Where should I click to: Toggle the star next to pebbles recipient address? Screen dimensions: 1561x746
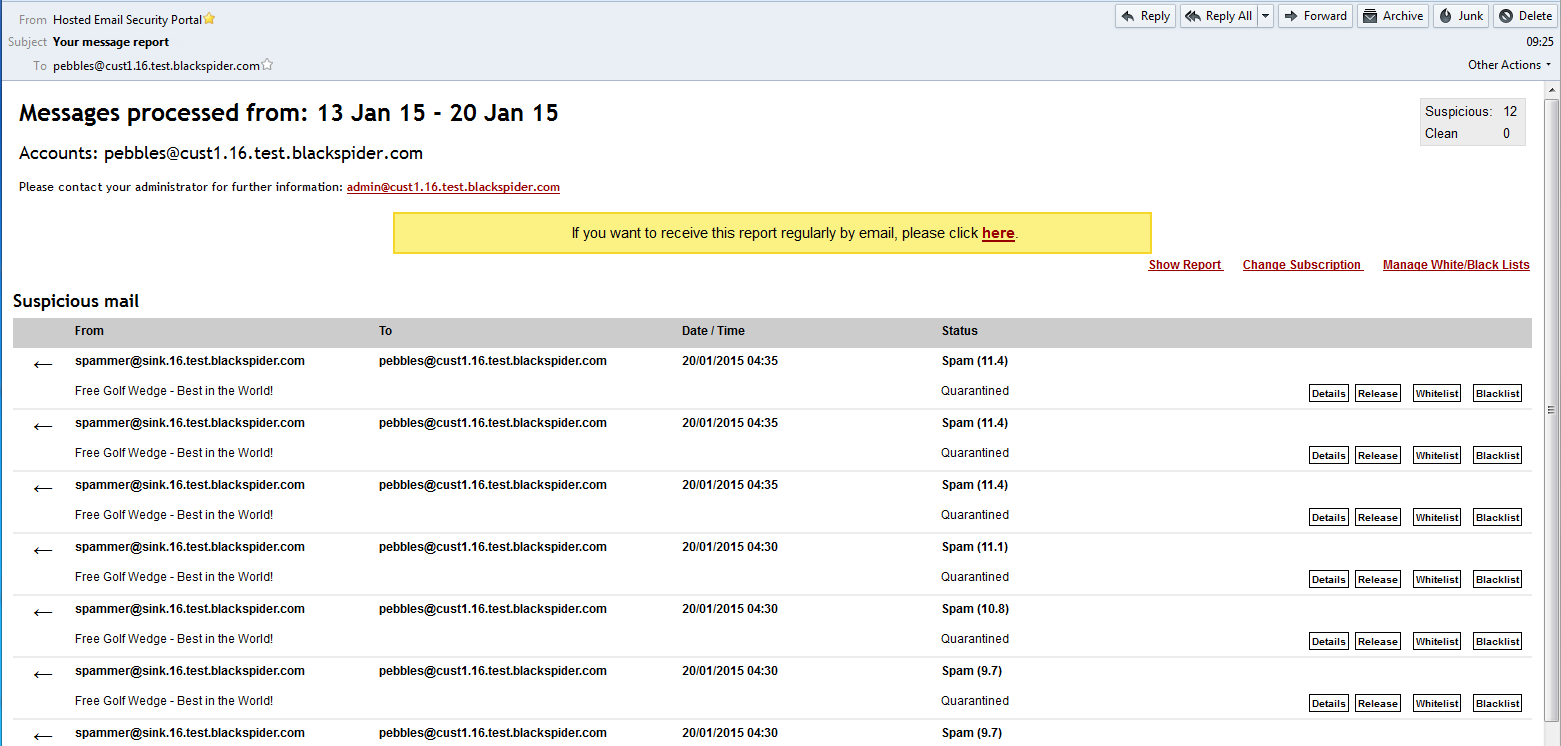(x=267, y=64)
